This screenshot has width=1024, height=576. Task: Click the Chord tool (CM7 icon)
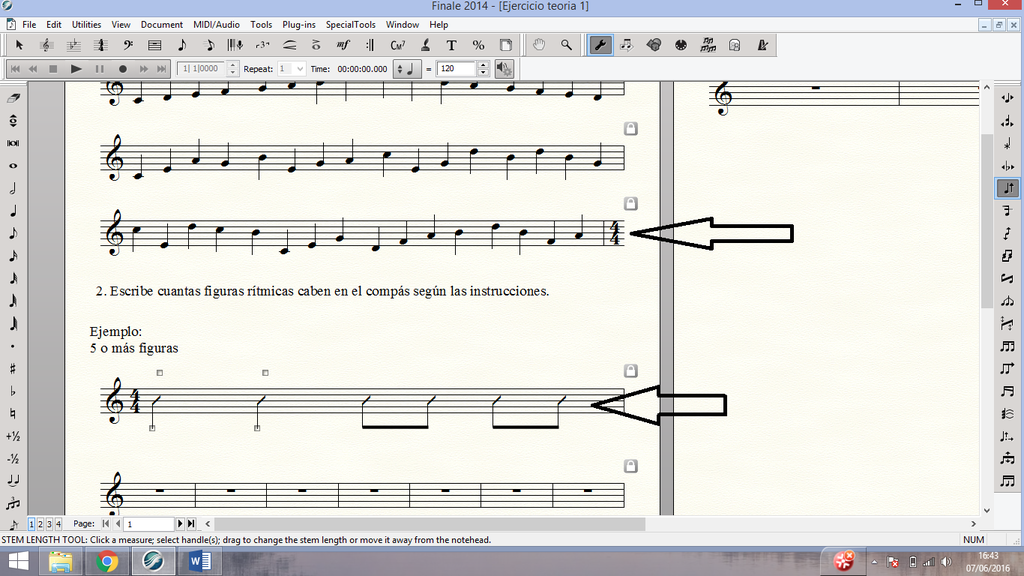click(397, 45)
